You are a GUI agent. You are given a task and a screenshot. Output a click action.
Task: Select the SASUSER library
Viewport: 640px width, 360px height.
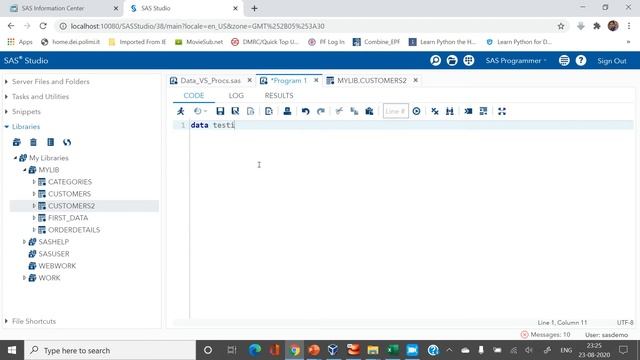[x=54, y=254]
